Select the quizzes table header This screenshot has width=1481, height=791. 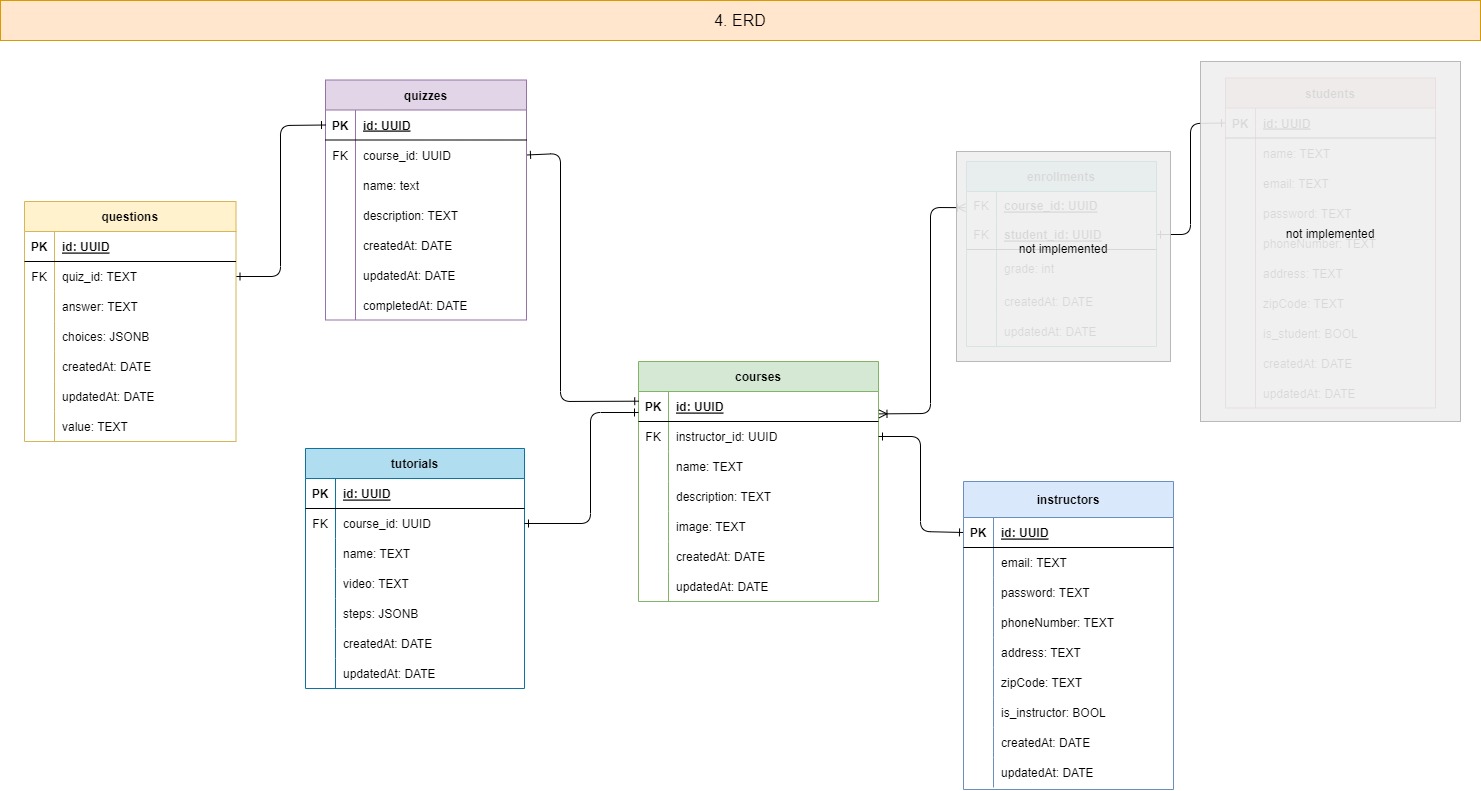point(425,95)
